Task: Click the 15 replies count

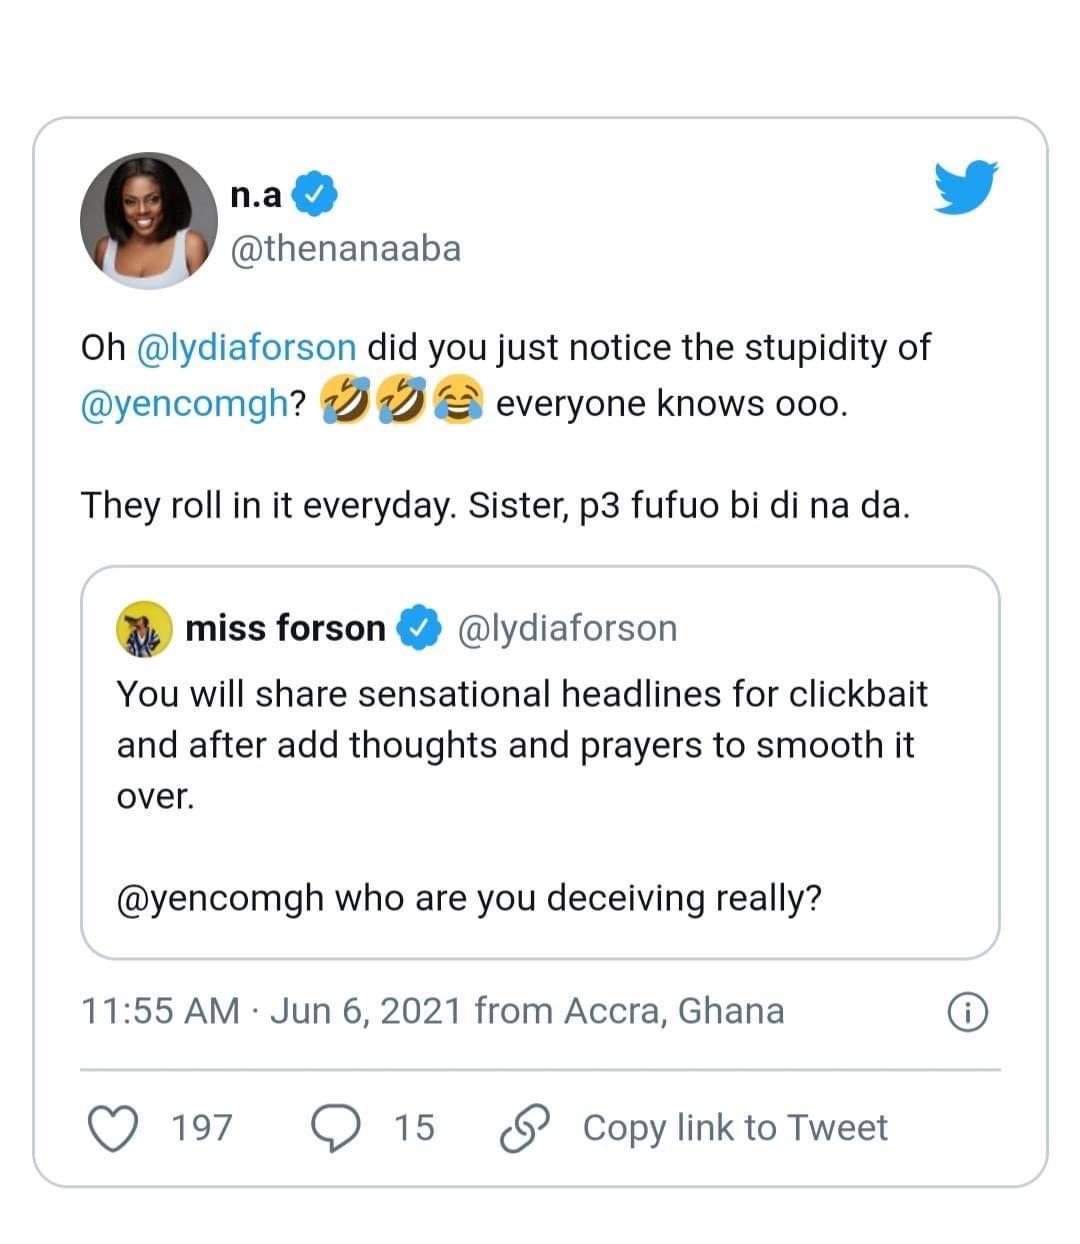Action: pos(414,1128)
